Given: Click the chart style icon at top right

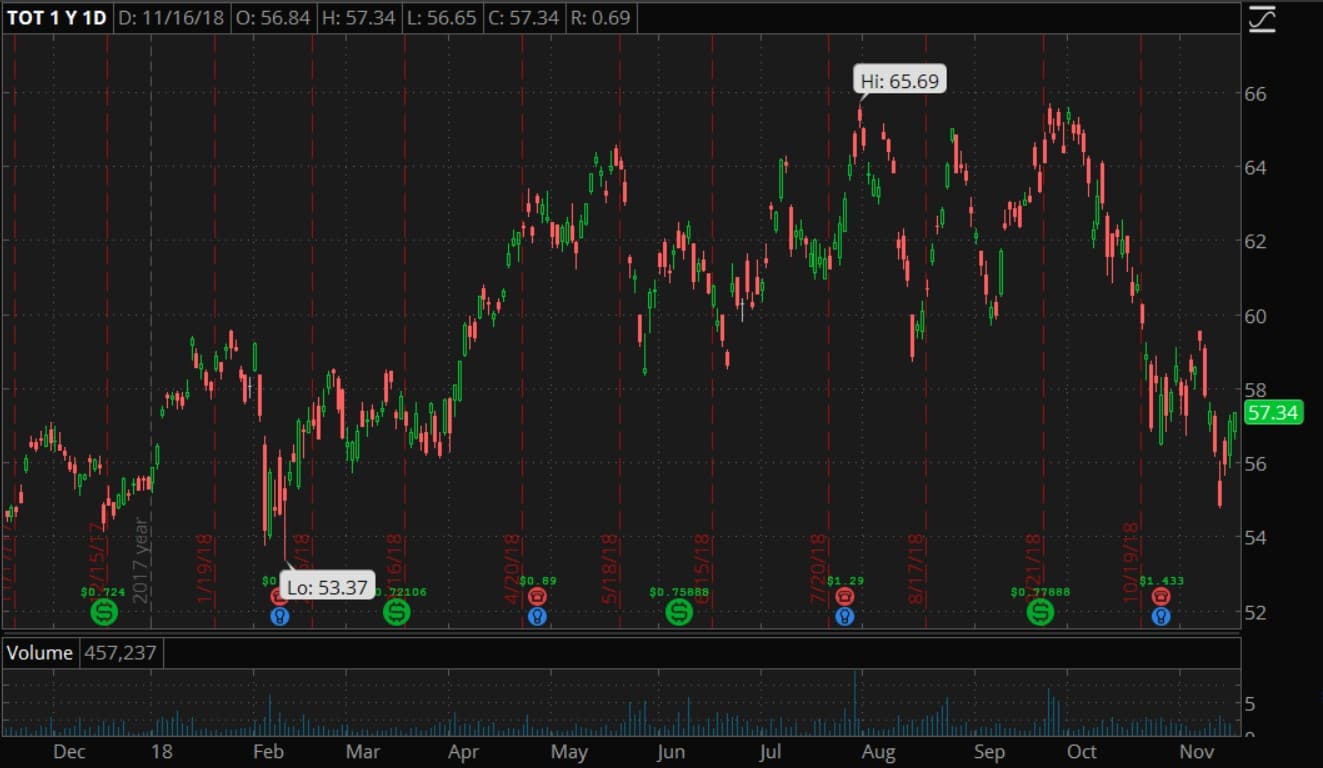Looking at the screenshot, I should (1262, 19).
